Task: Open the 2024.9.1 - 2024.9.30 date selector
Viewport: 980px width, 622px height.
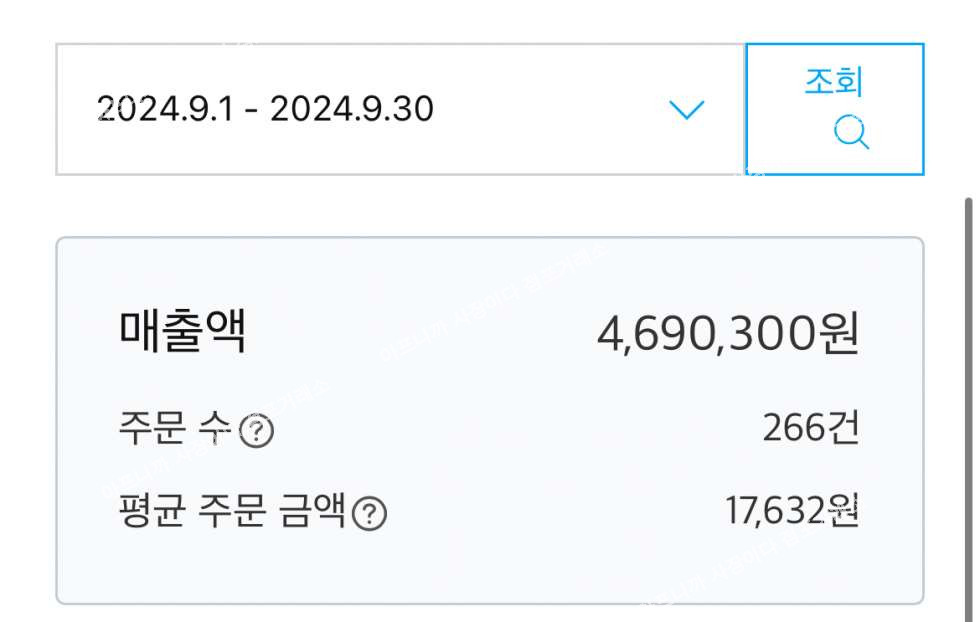Action: (401, 109)
